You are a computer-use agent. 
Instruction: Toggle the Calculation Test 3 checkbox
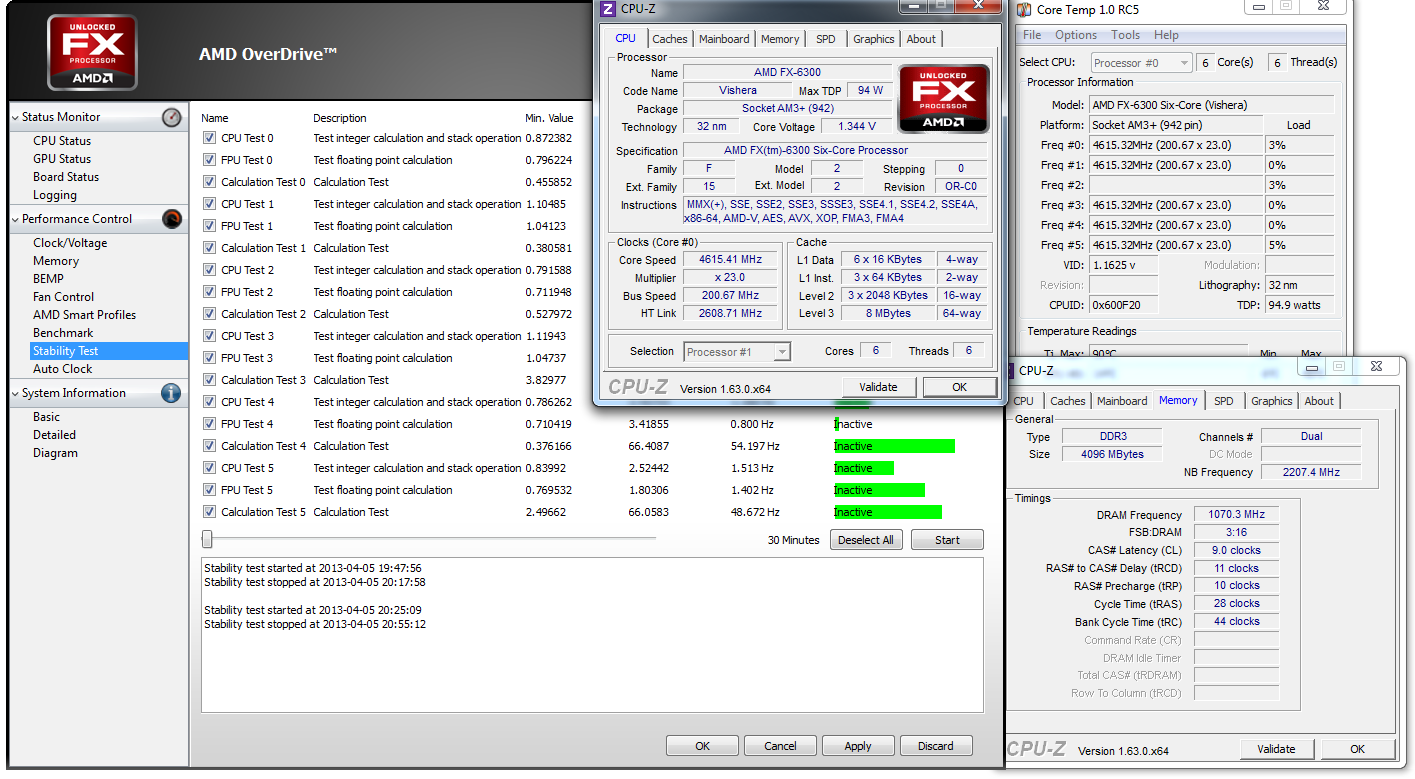[209, 380]
